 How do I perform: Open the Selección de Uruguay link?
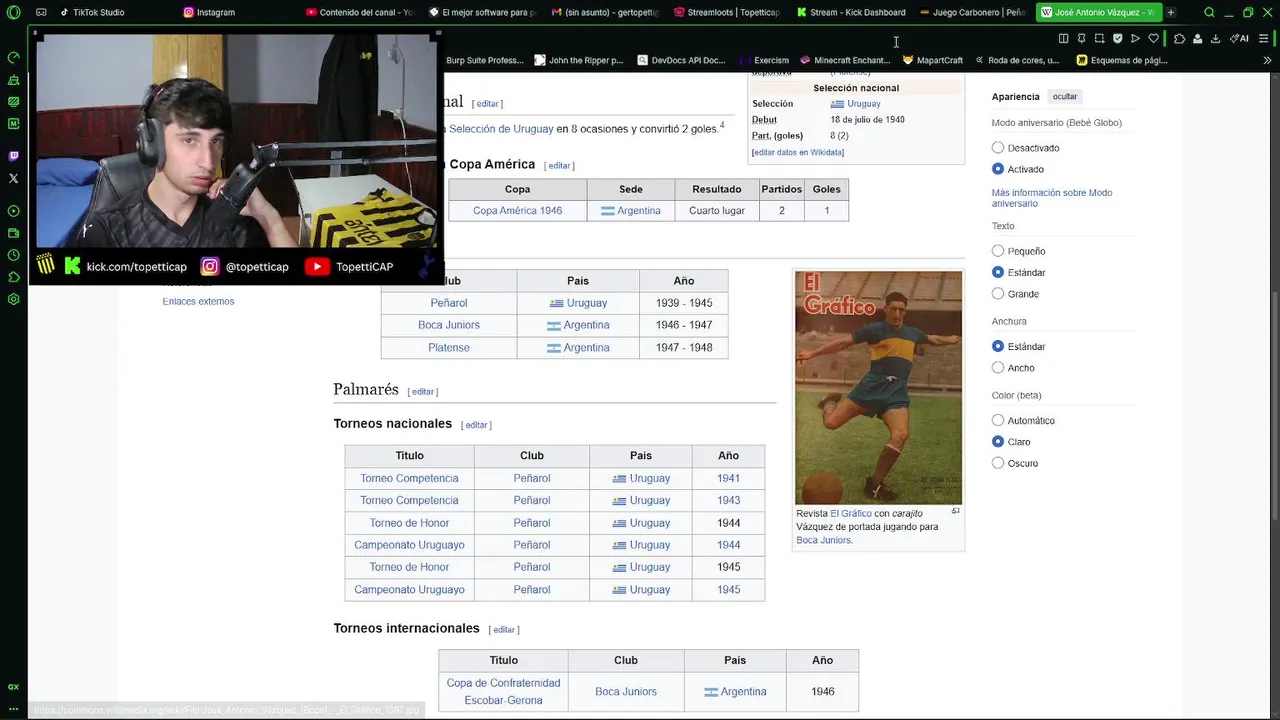[501, 129]
